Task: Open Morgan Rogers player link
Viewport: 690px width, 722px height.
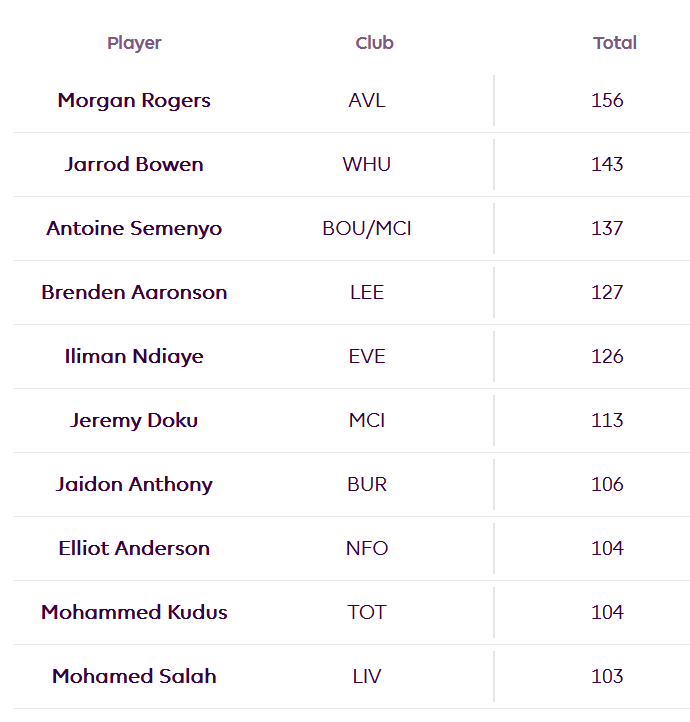Action: coord(134,100)
